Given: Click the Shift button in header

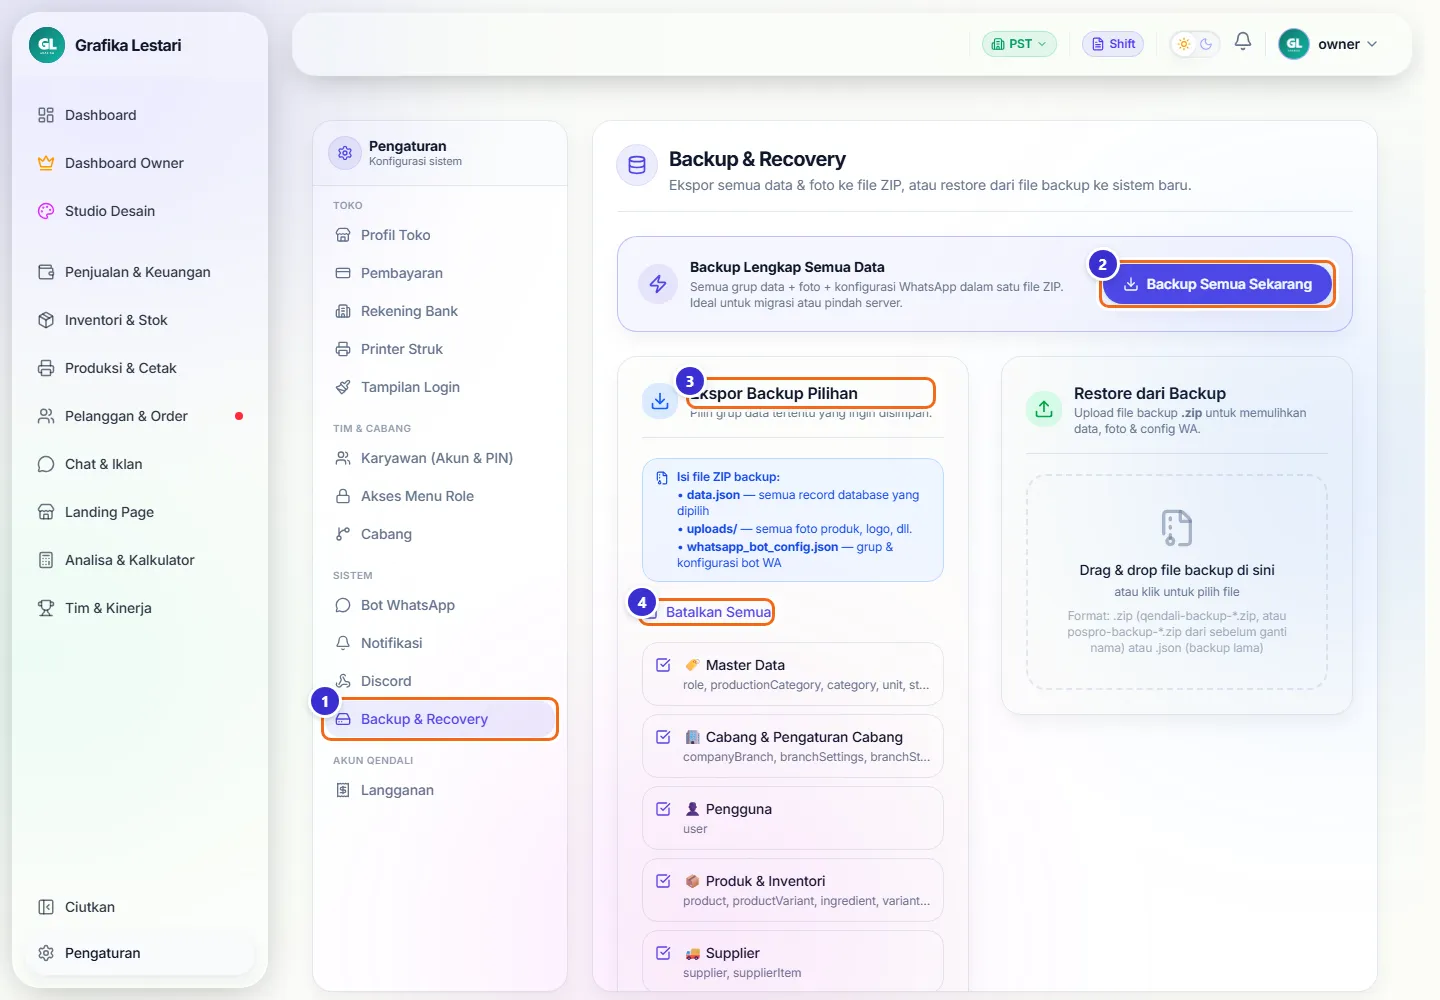Looking at the screenshot, I should [1113, 44].
